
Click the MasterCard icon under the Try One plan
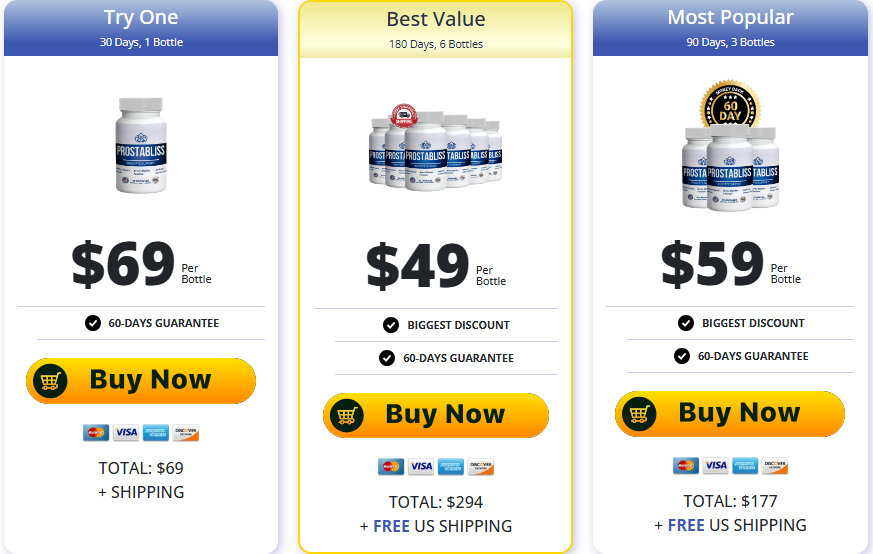click(96, 432)
